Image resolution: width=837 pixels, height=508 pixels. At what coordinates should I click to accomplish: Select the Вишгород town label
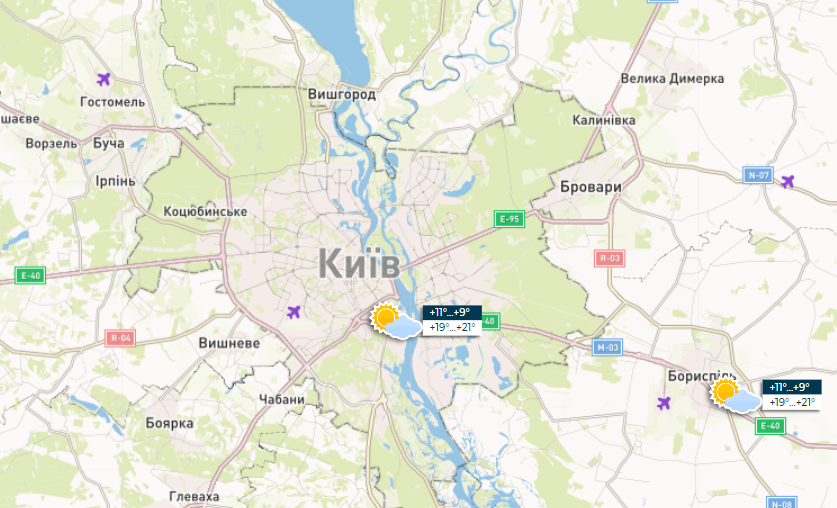[x=342, y=94]
